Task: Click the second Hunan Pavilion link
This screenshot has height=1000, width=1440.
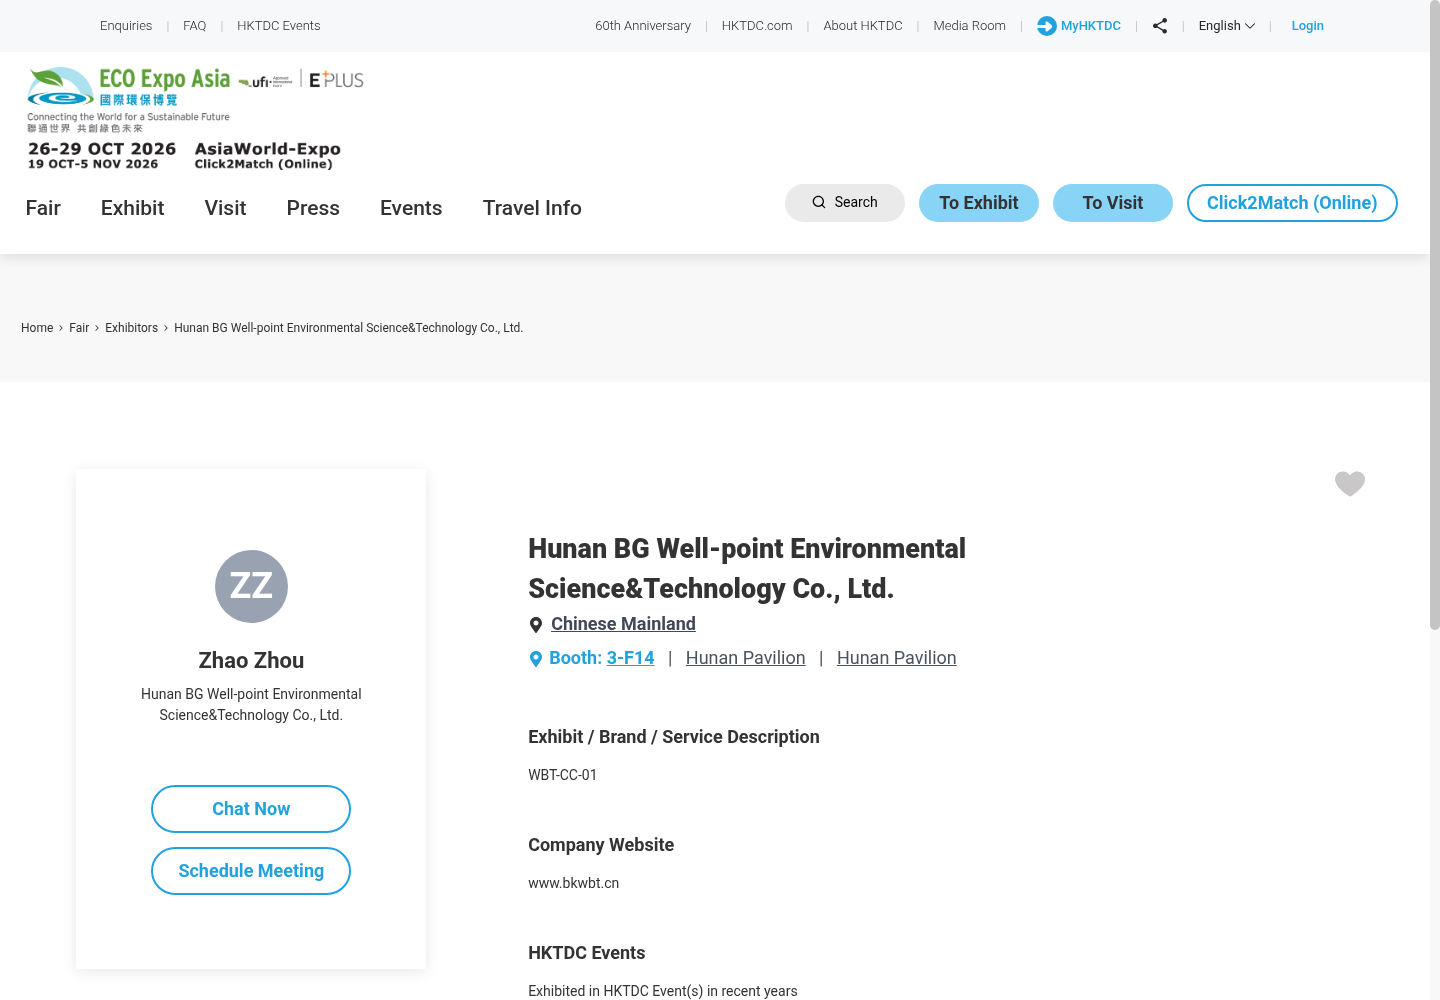Action: click(897, 658)
